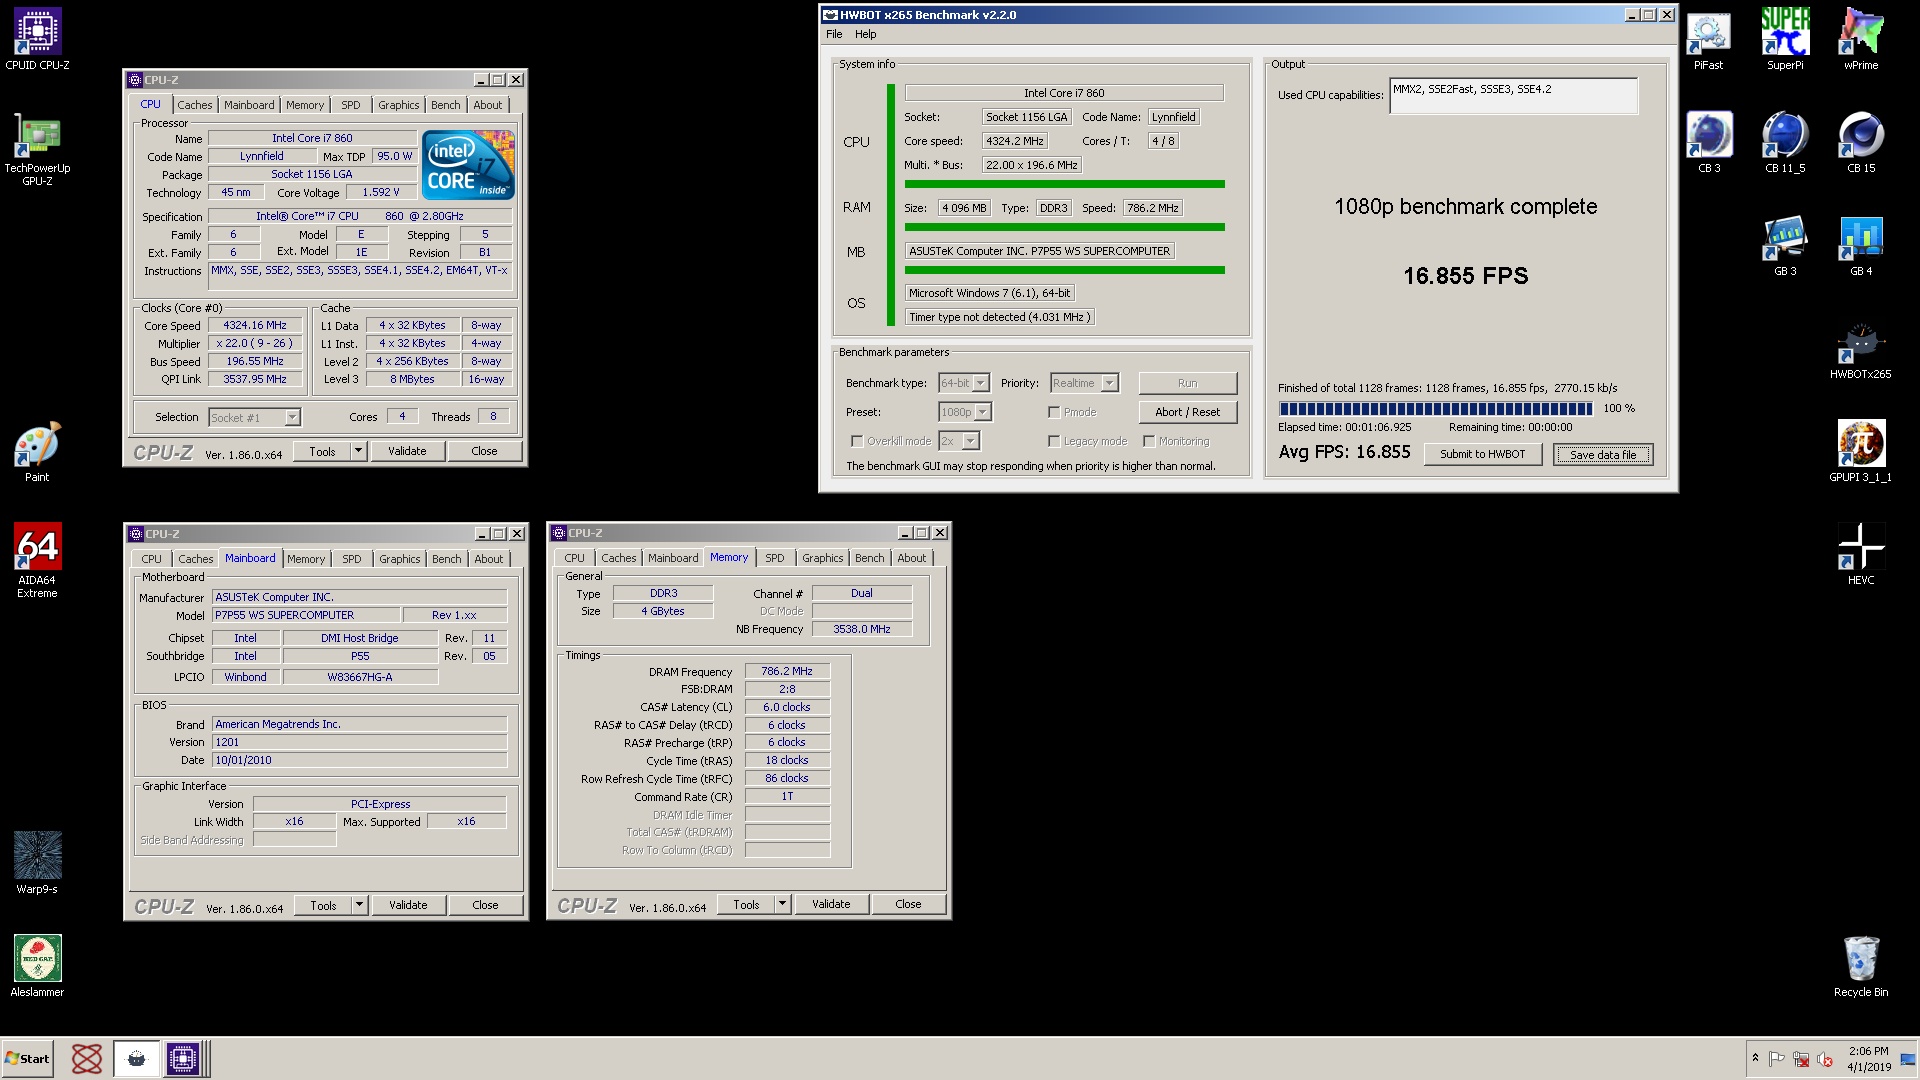1920x1080 pixels.
Task: Expand Tools arrow in Memory window
Action: pos(782,904)
